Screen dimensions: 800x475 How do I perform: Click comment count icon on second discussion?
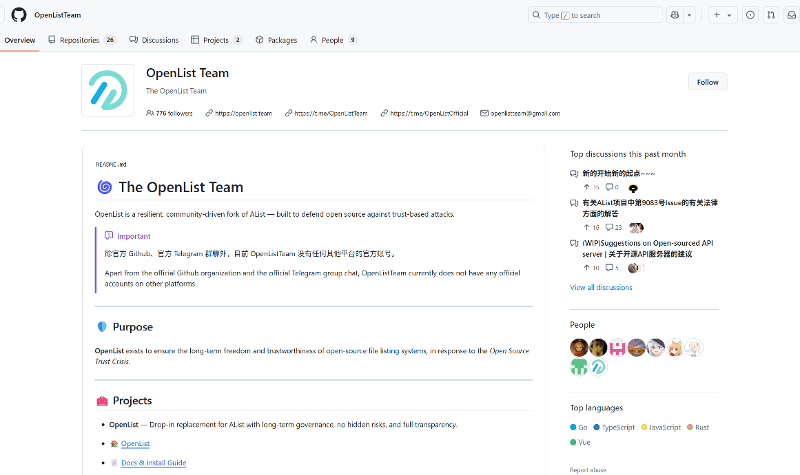point(609,228)
